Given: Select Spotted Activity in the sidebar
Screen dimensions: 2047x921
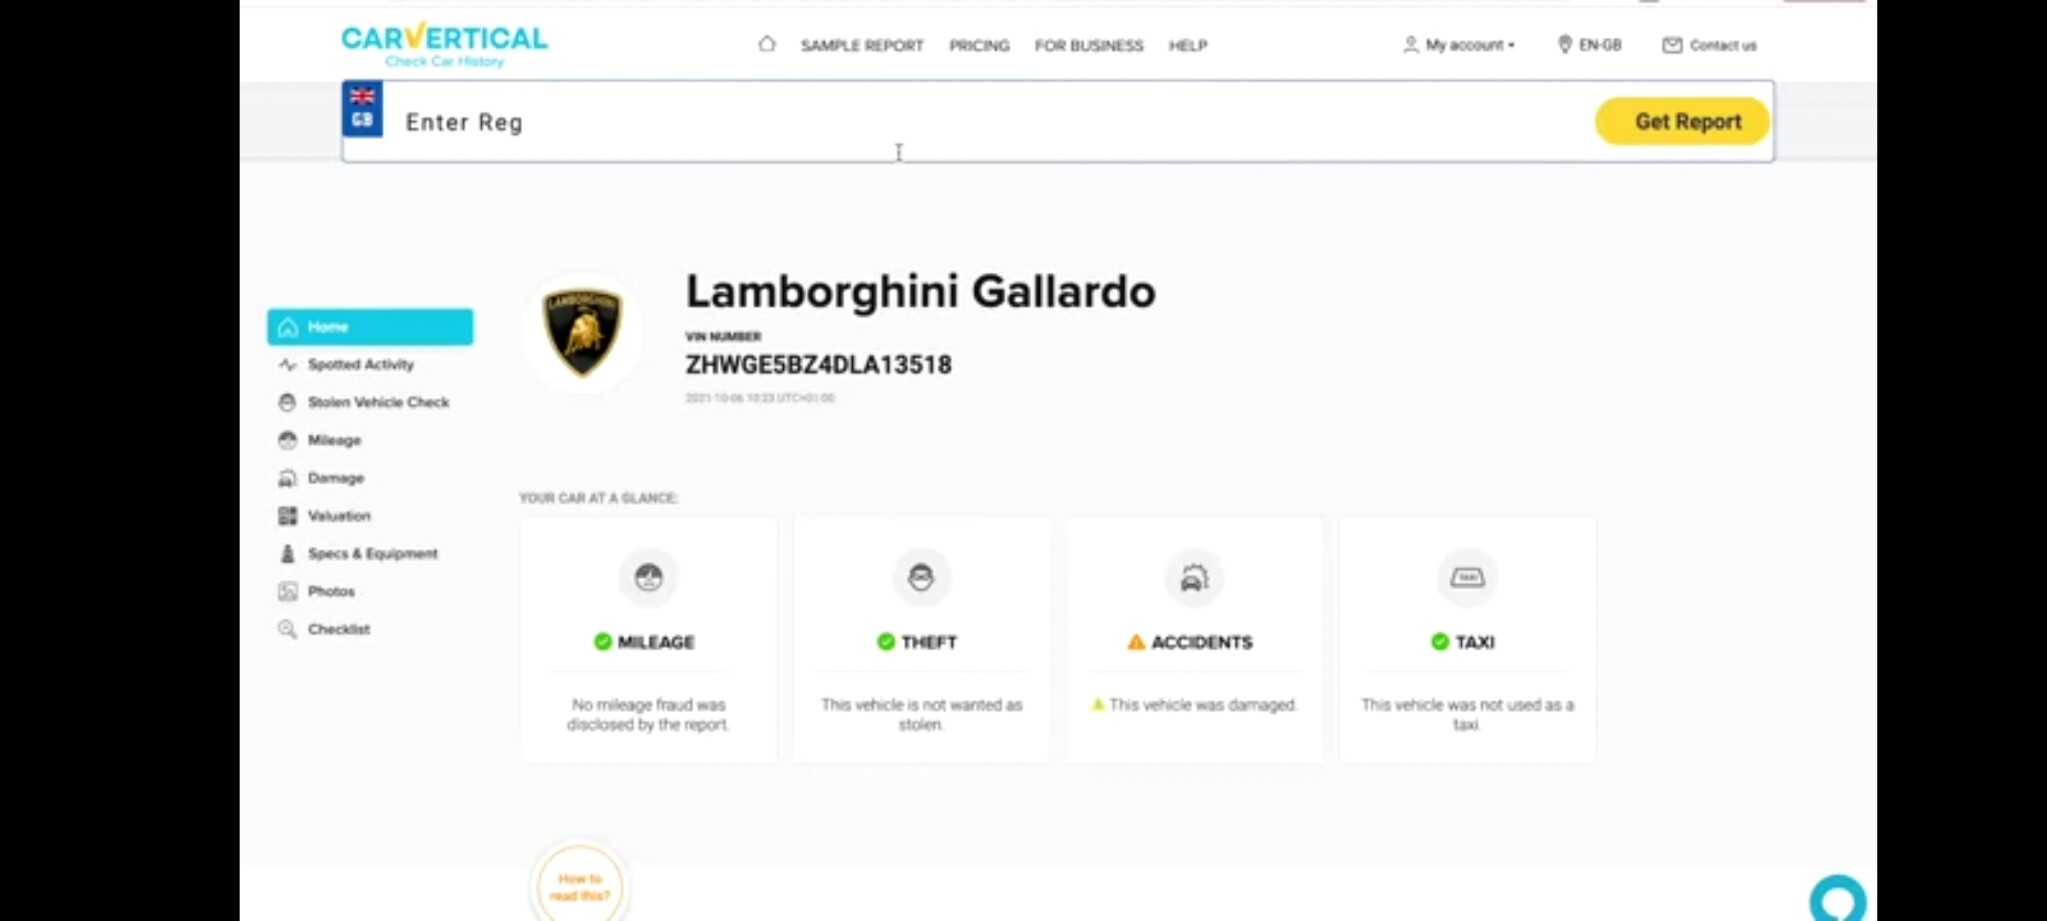Looking at the screenshot, I should 360,364.
